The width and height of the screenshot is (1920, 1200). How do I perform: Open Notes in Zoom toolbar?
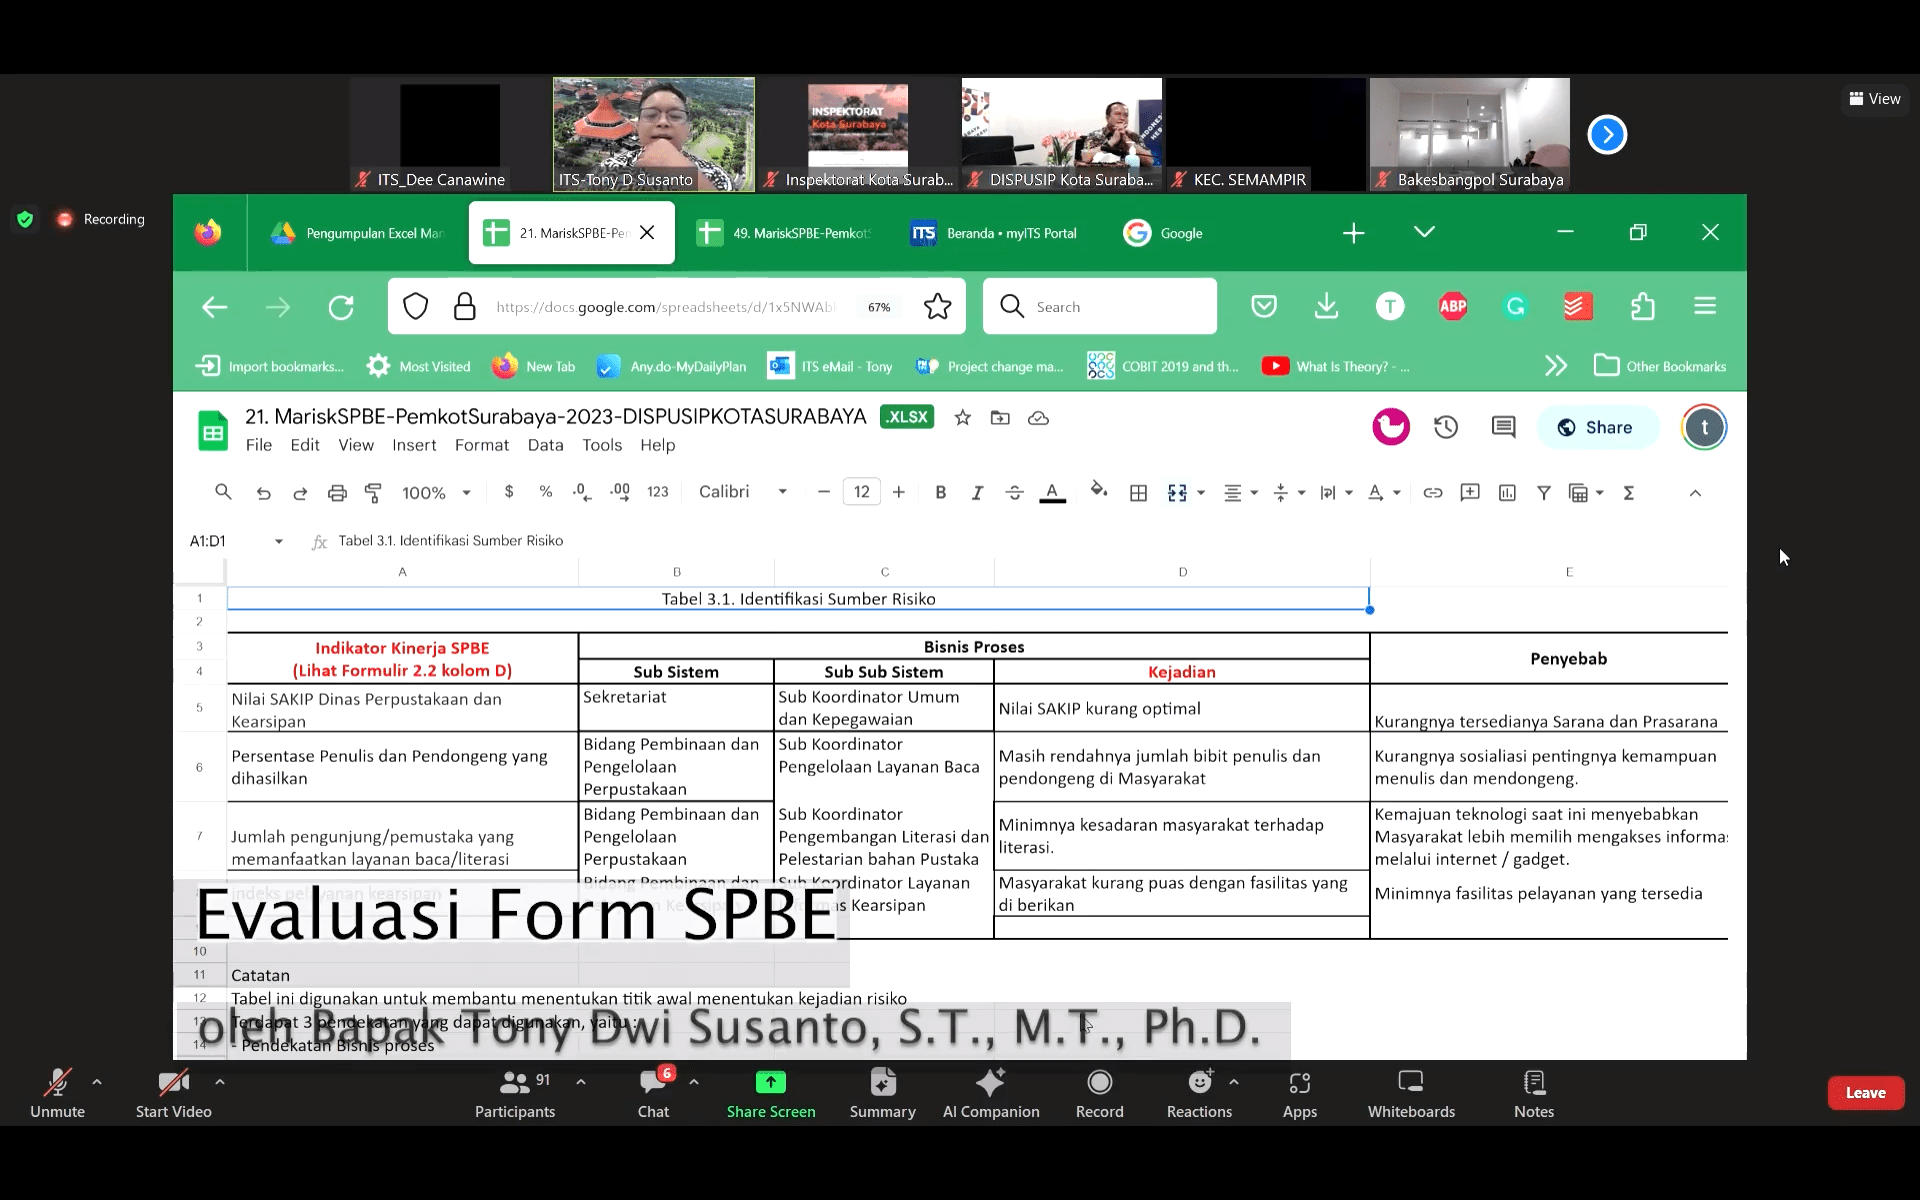coord(1533,1092)
